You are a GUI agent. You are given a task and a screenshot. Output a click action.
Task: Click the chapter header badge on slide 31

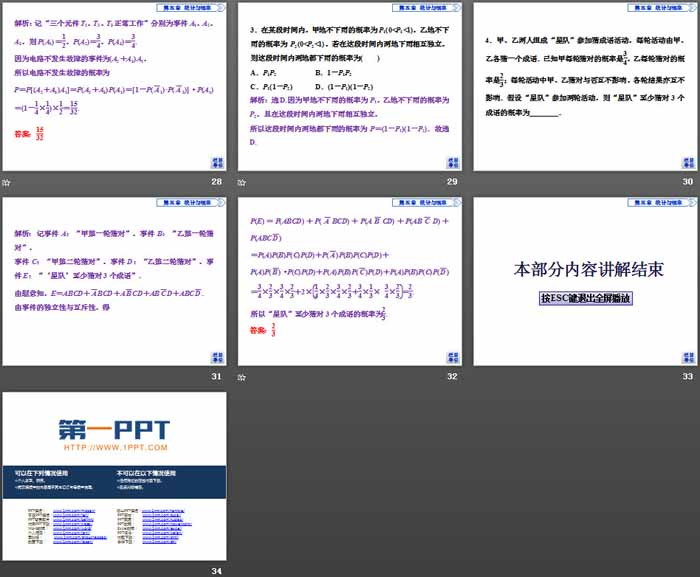coord(191,202)
